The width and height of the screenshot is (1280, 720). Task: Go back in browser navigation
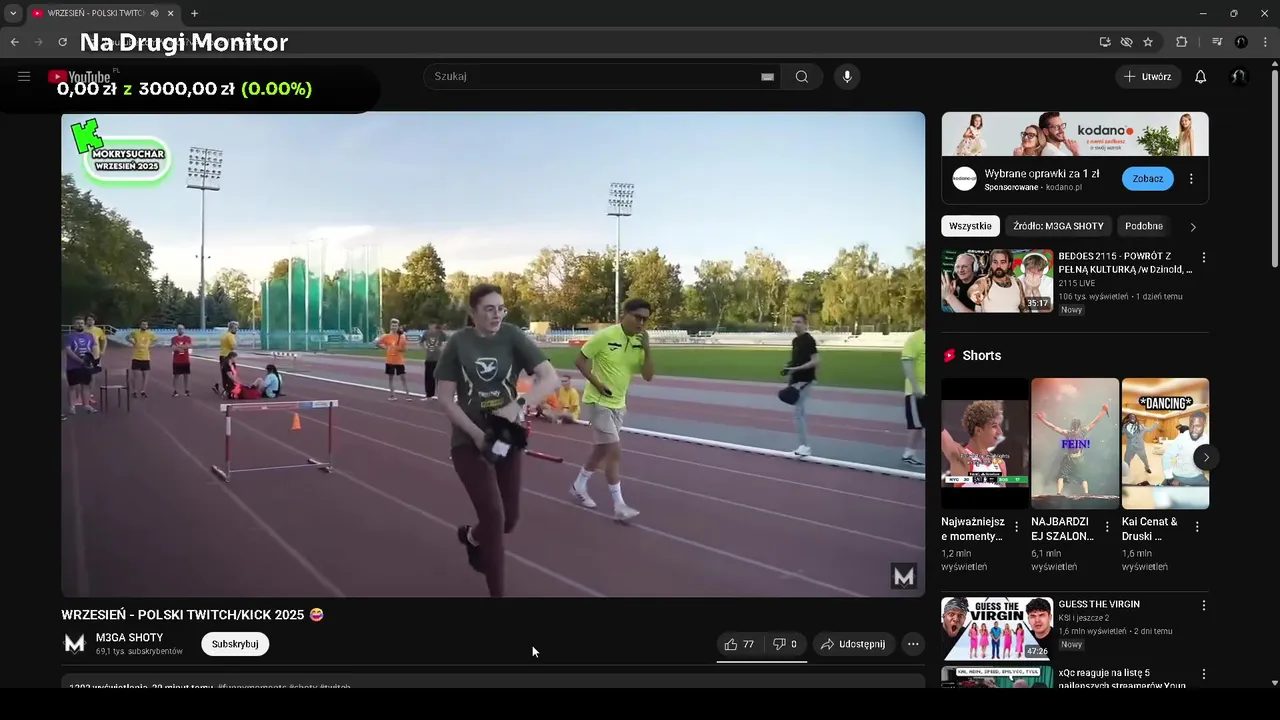point(14,42)
